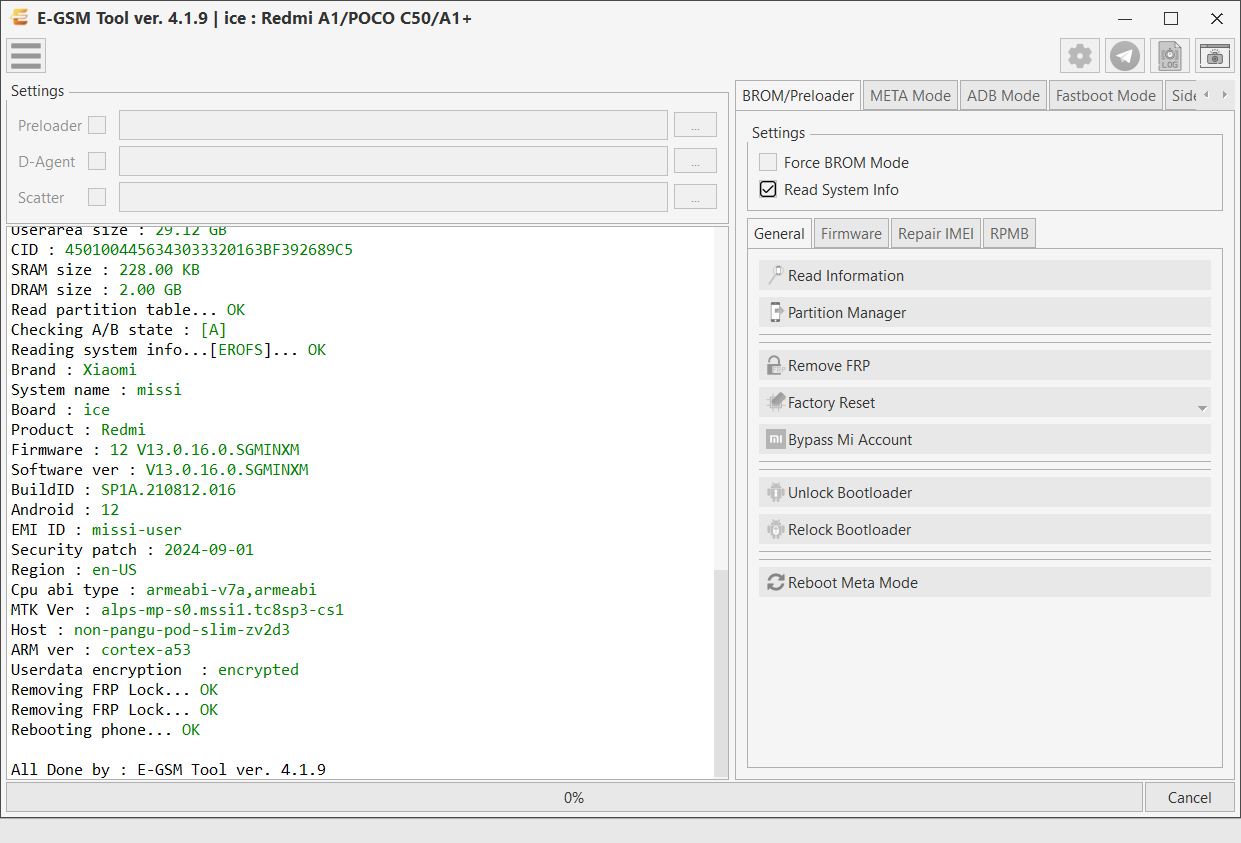
Task: Click the E-GSM Tool app logo
Action: coord(18,18)
